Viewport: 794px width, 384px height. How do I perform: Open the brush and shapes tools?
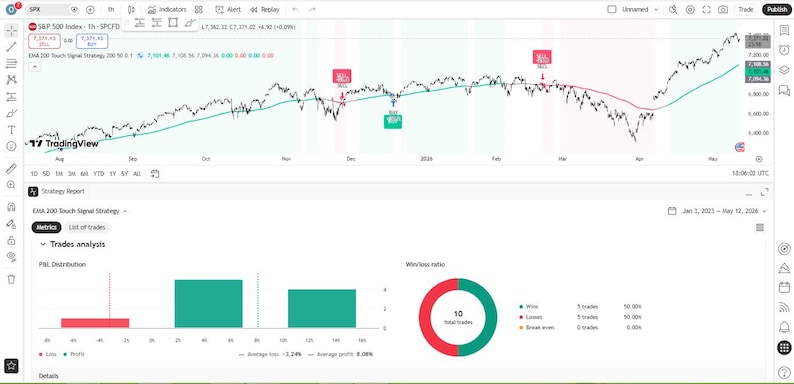point(11,113)
